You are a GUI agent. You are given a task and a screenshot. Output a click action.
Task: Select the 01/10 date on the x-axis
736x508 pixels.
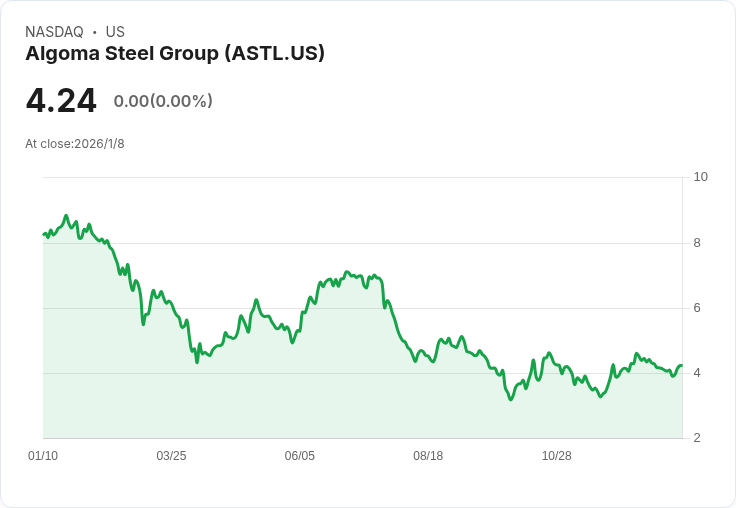coord(43,456)
